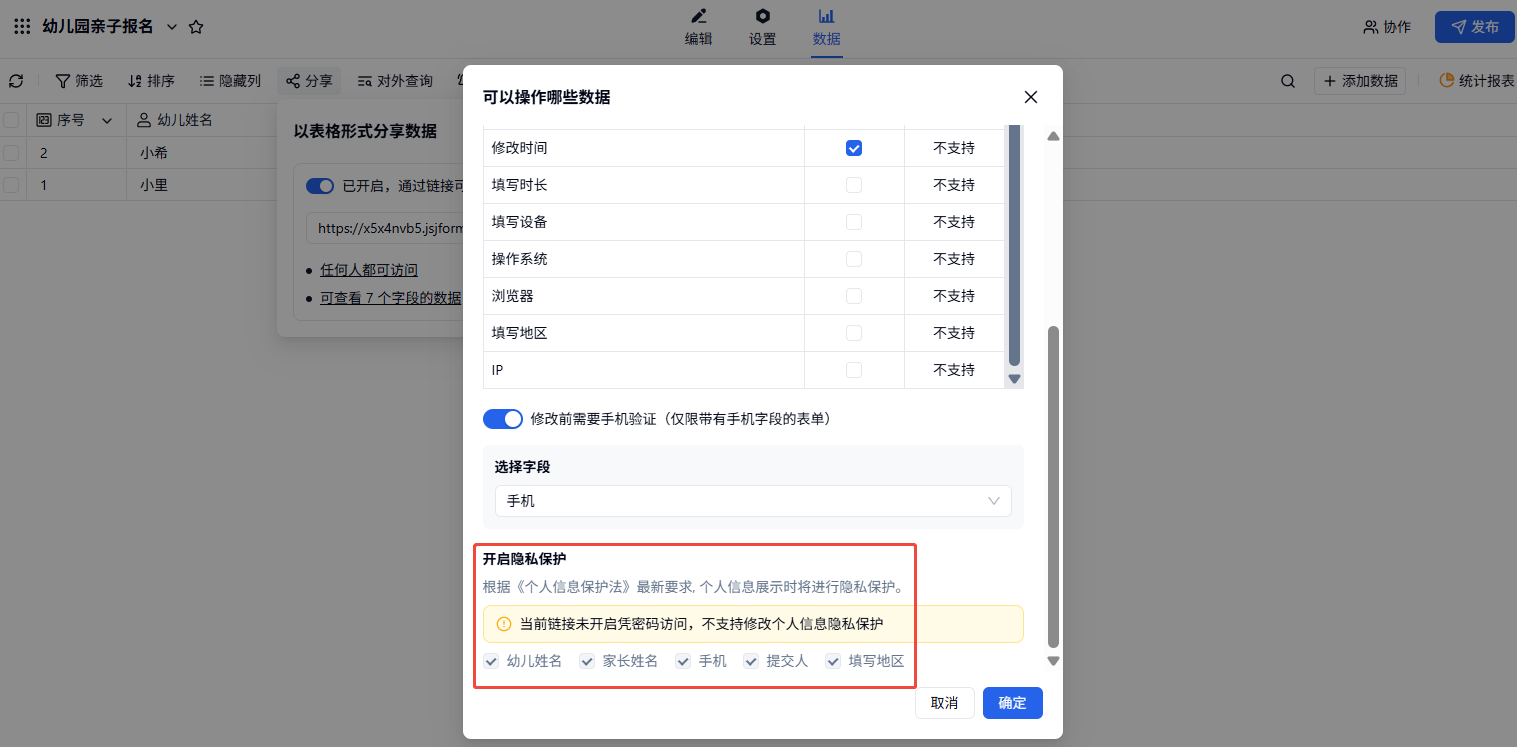Screen dimensions: 1517x747
Task: Click the dialog's vertical scrollbar thumb
Action: [x=1053, y=485]
